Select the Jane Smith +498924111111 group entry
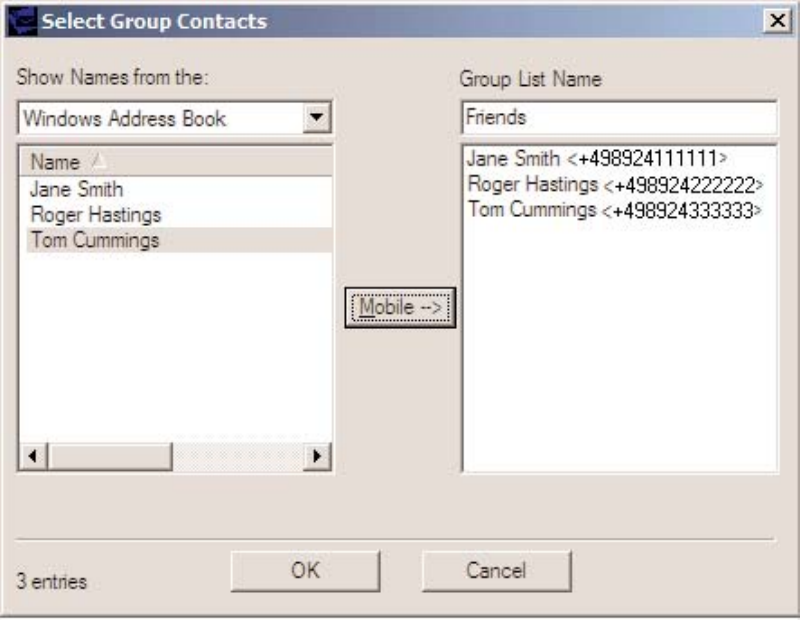Image resolution: width=800 pixels, height=620 pixels. coord(597,159)
